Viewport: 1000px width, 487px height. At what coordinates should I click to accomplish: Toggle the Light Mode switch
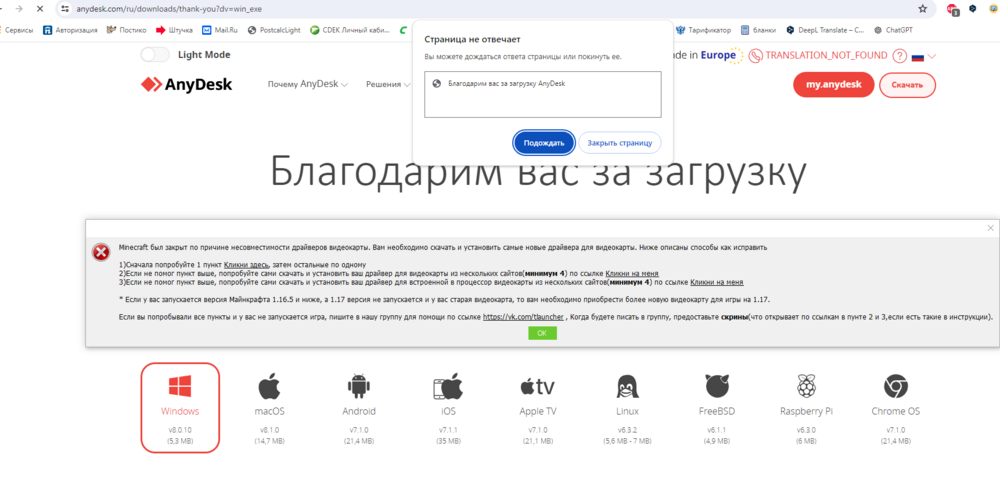click(x=155, y=55)
